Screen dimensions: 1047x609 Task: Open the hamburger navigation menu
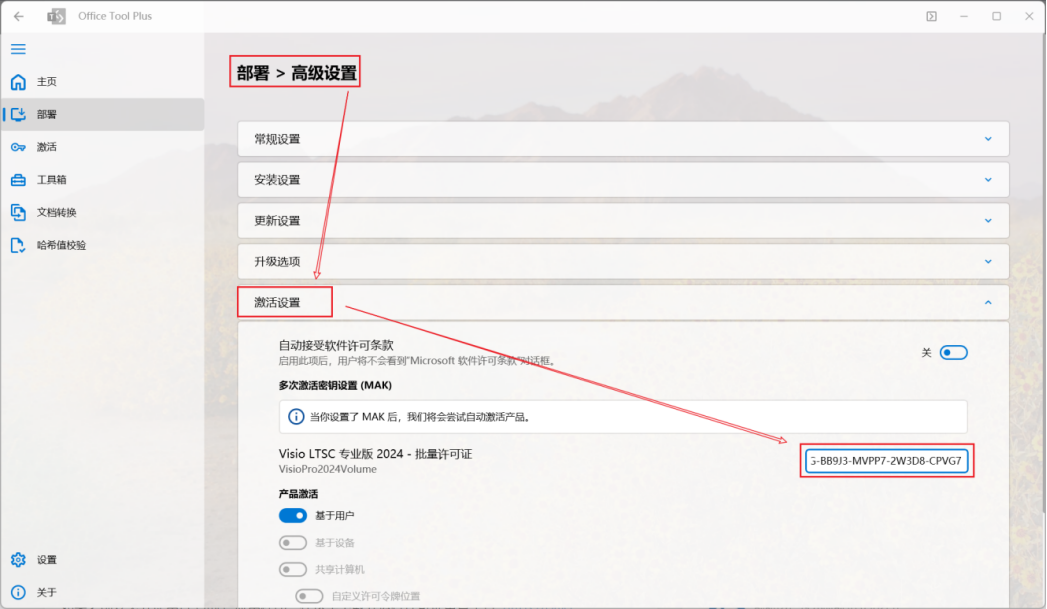pyautogui.click(x=18, y=49)
